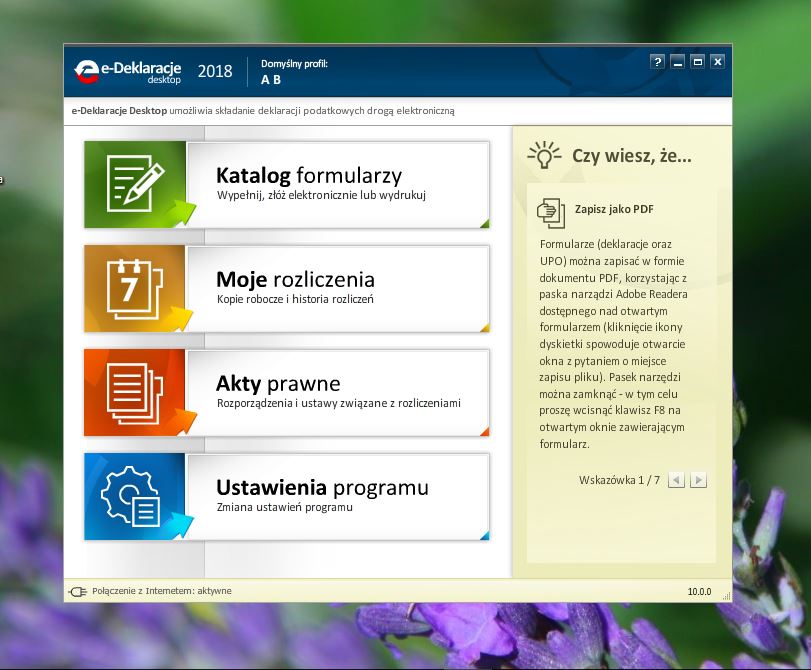Click the e-Deklaracje desktop logo

pyautogui.click(x=128, y=71)
